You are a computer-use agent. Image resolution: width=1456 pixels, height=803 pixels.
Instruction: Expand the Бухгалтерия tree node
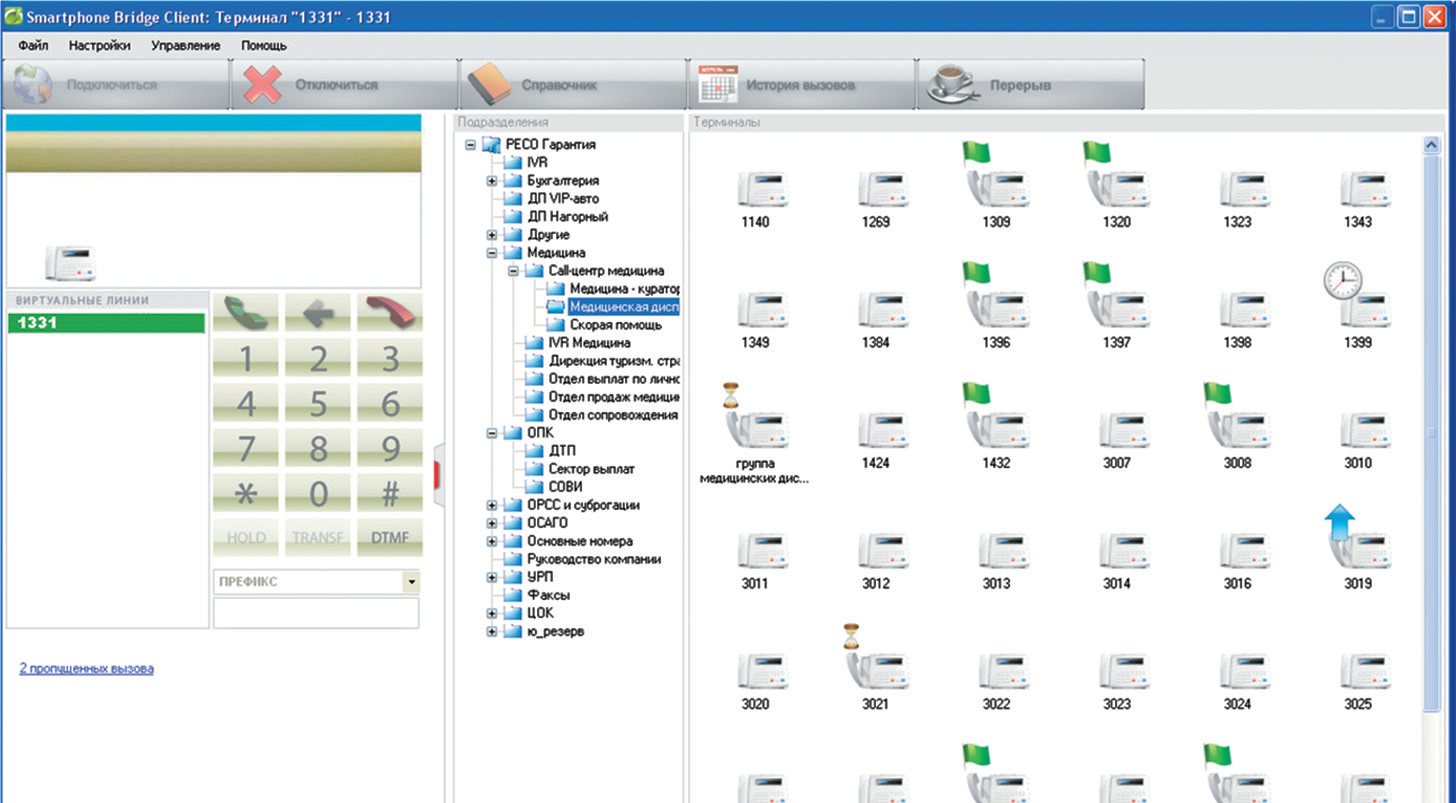492,181
